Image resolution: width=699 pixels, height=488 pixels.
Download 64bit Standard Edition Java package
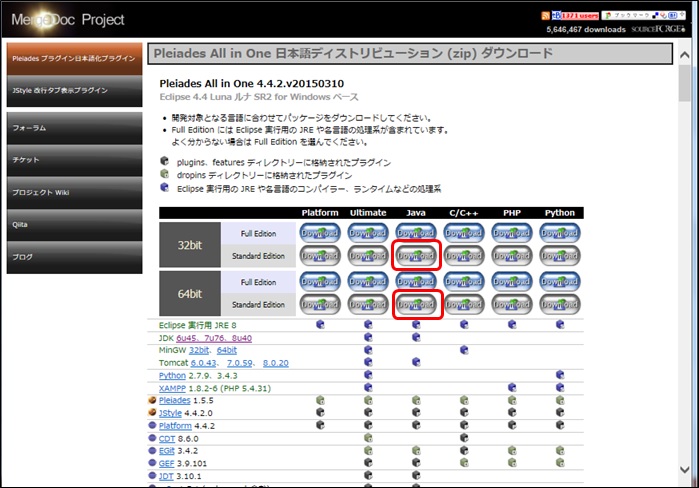point(416,304)
